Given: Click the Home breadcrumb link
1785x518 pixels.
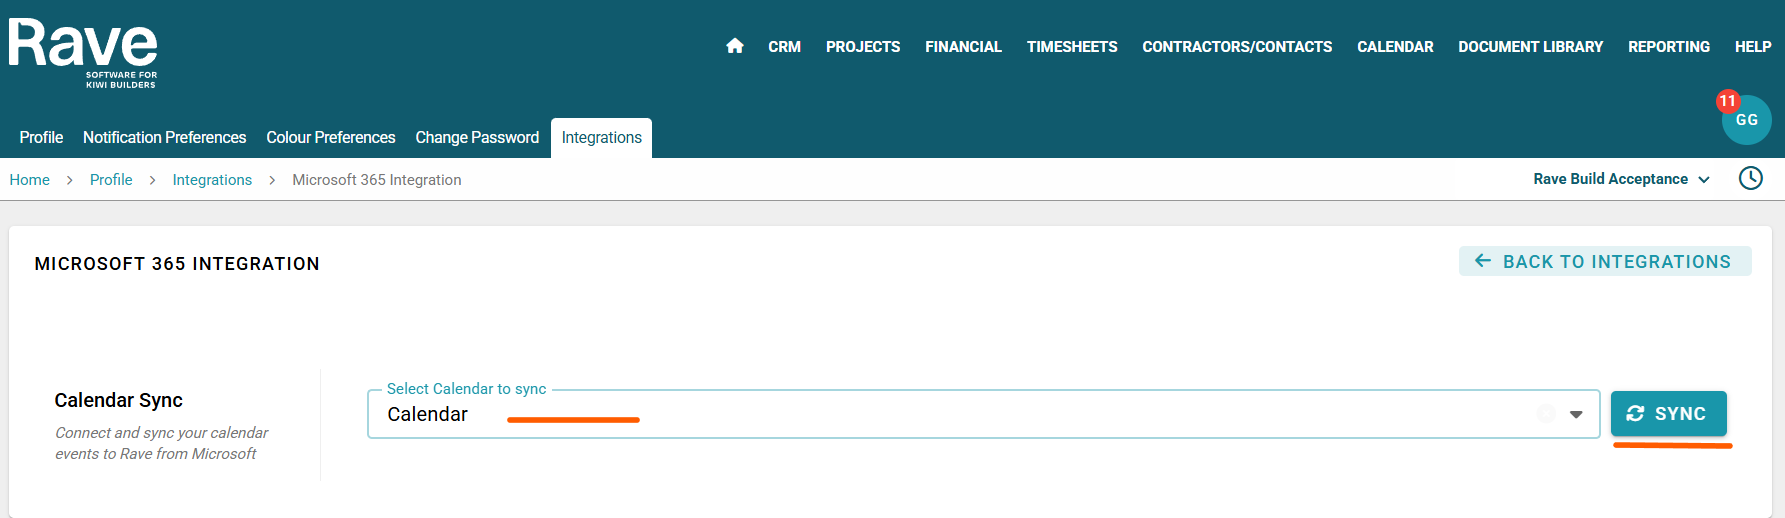Looking at the screenshot, I should tap(30, 180).
